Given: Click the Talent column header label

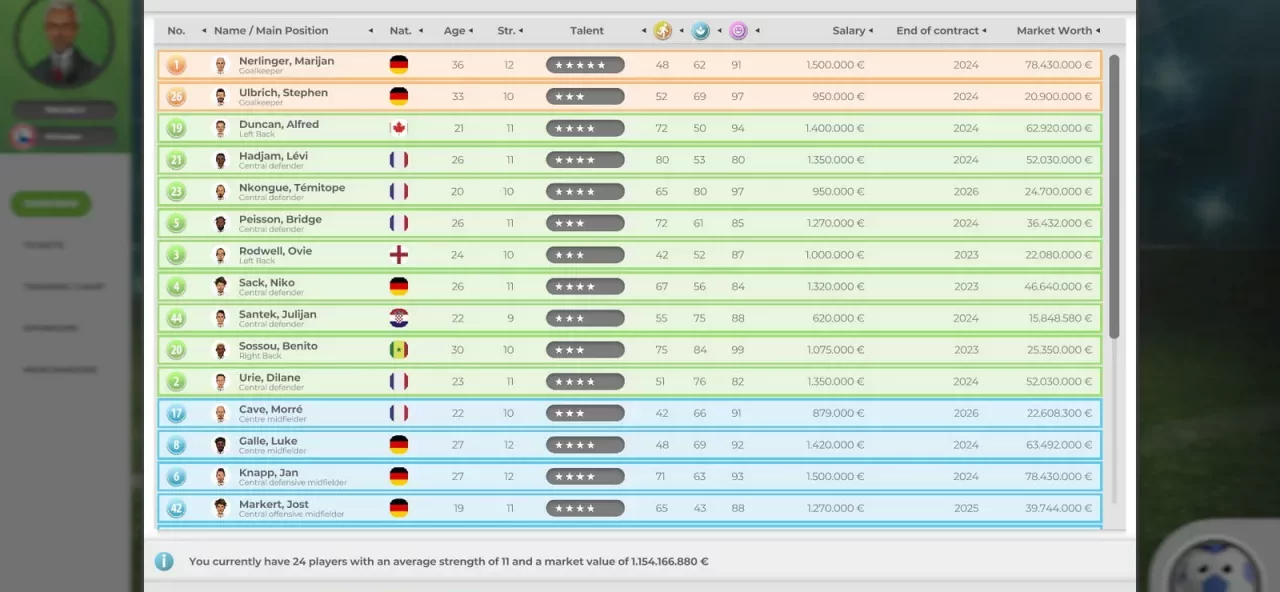Looking at the screenshot, I should [x=587, y=31].
